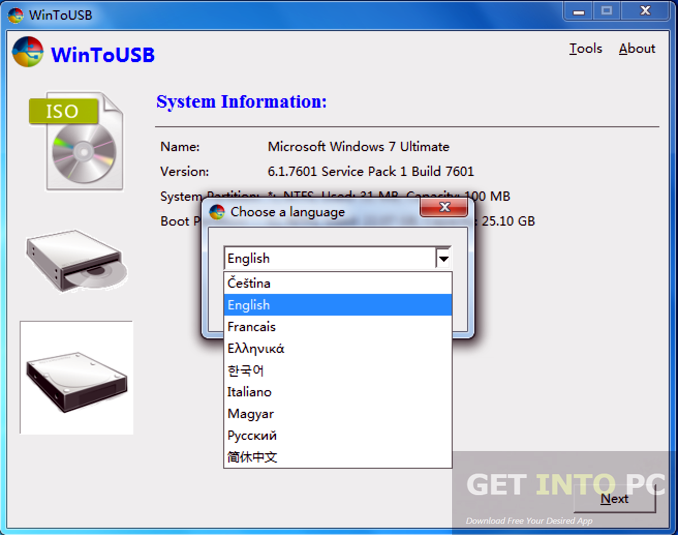
Task: Click the 25.10 GB capacity value
Action: coord(508,221)
